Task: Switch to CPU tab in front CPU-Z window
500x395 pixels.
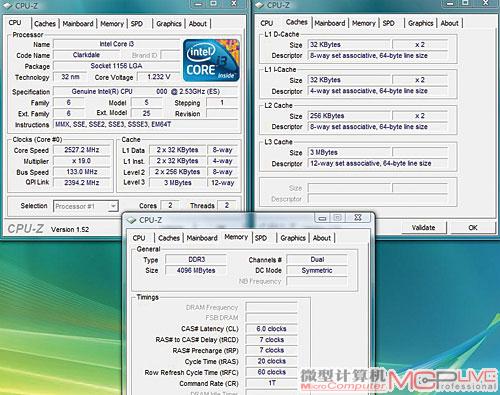Action: pyautogui.click(x=139, y=238)
